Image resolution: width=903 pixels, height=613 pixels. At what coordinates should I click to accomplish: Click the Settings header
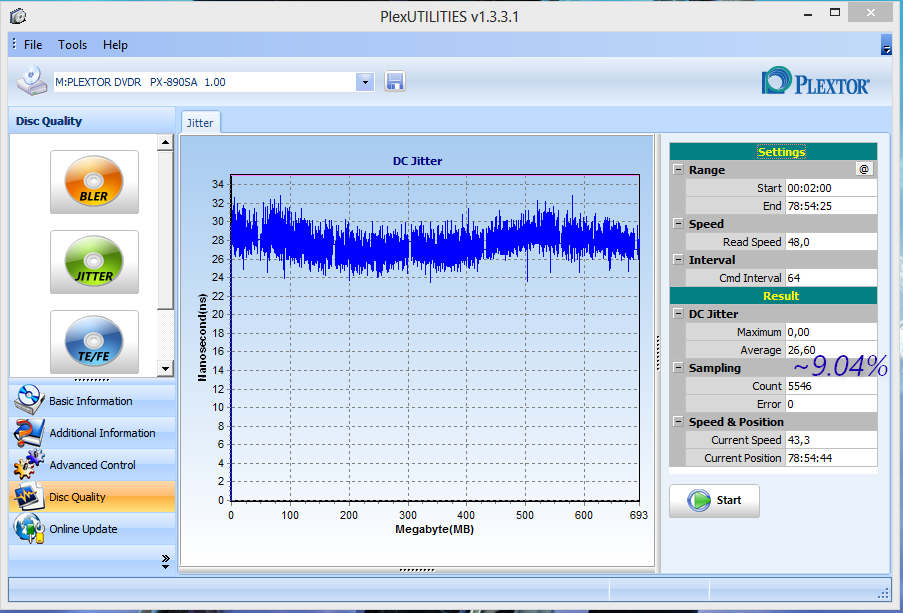coord(773,152)
